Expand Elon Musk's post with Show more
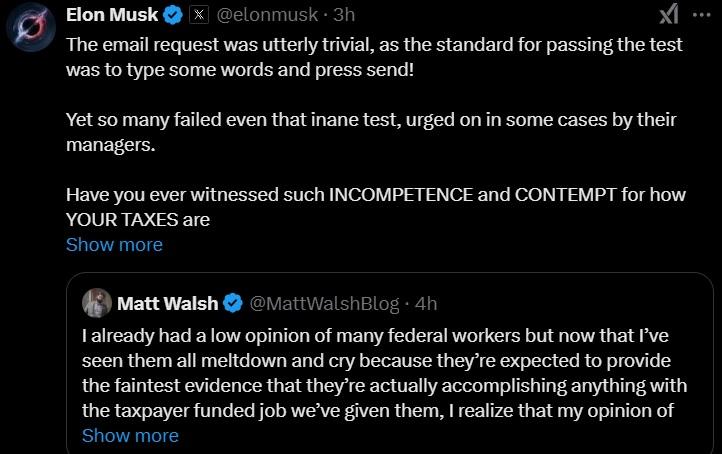This screenshot has height=454, width=722. point(114,245)
